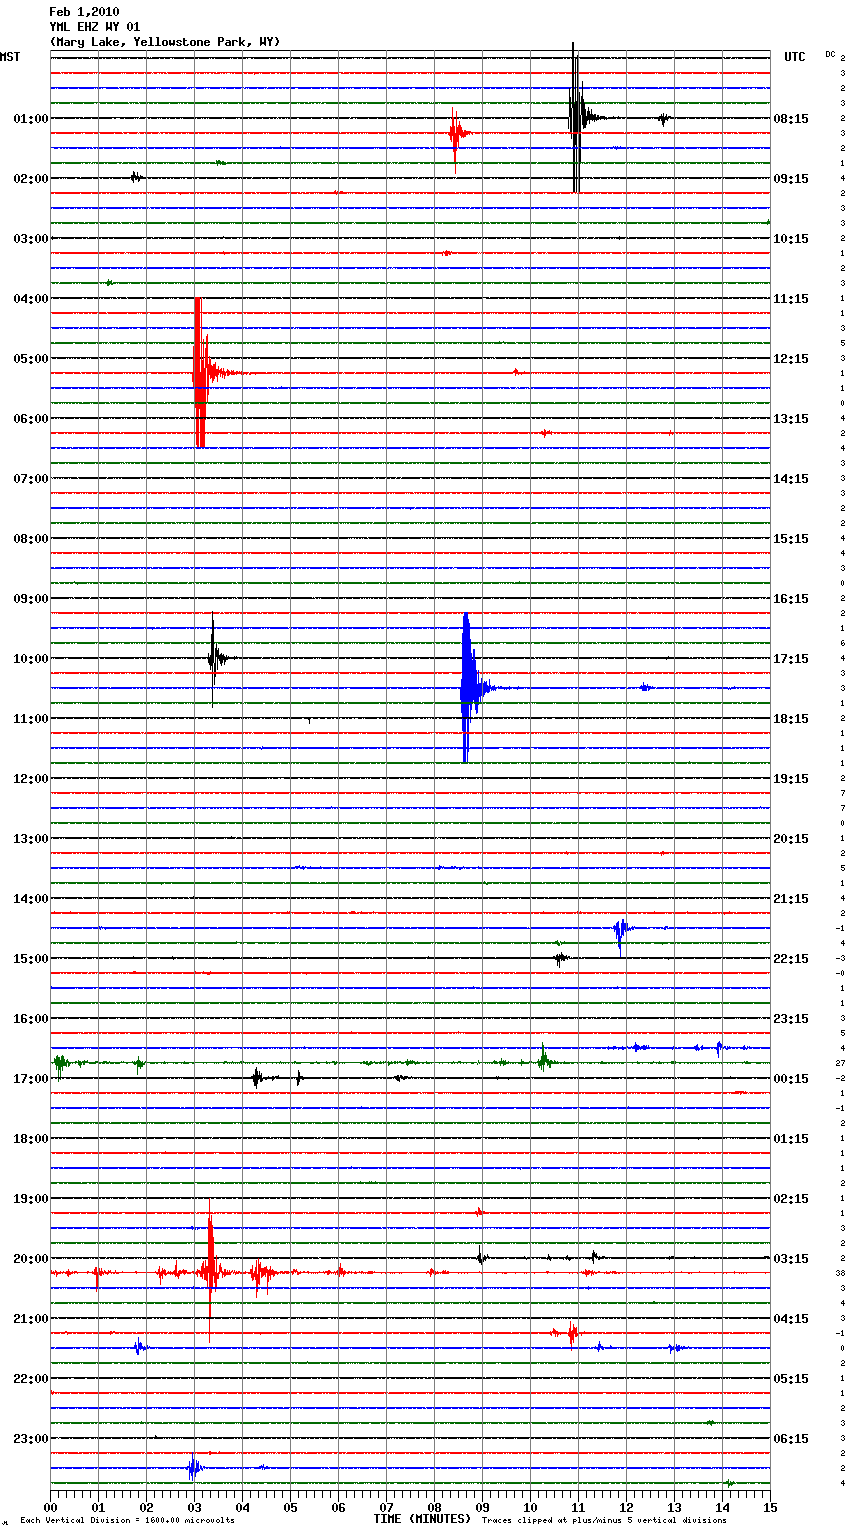Click the red spike on the 20:15 trace

(x=210, y=1273)
